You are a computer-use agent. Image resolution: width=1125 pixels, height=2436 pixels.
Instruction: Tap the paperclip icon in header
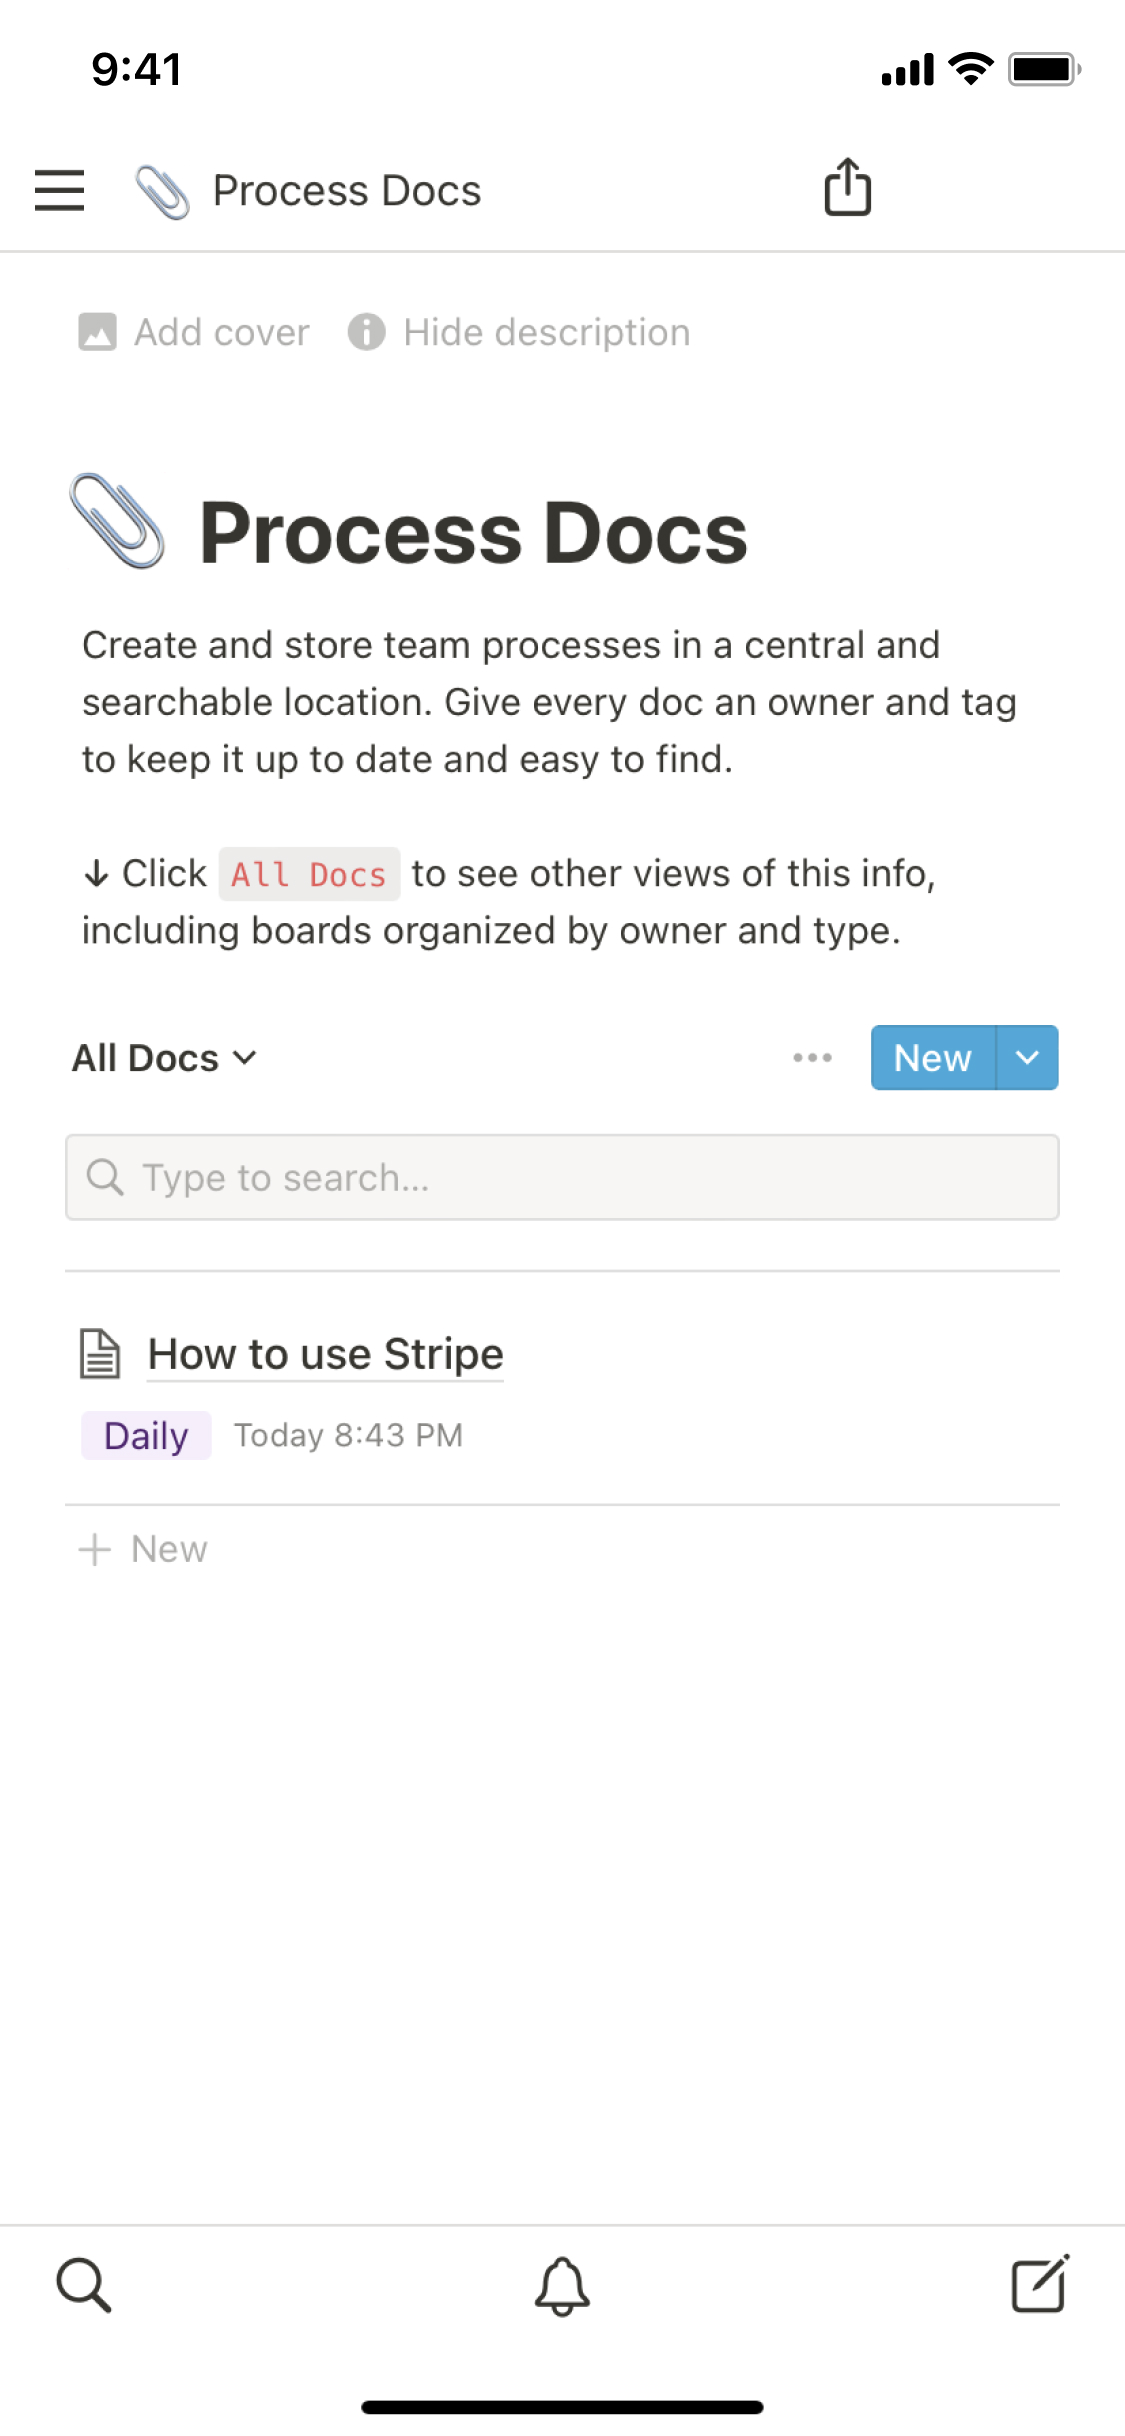162,191
